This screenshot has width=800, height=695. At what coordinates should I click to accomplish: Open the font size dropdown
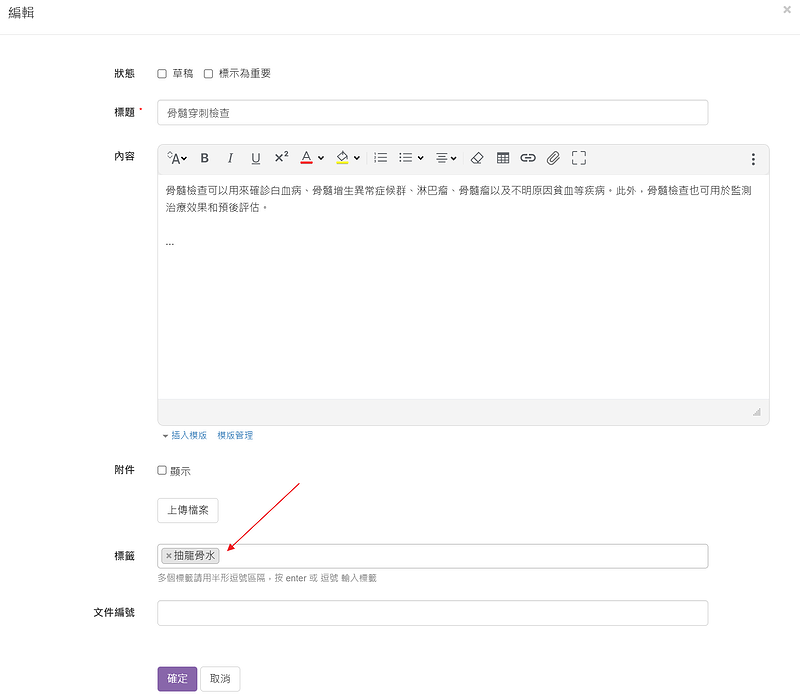(x=177, y=158)
